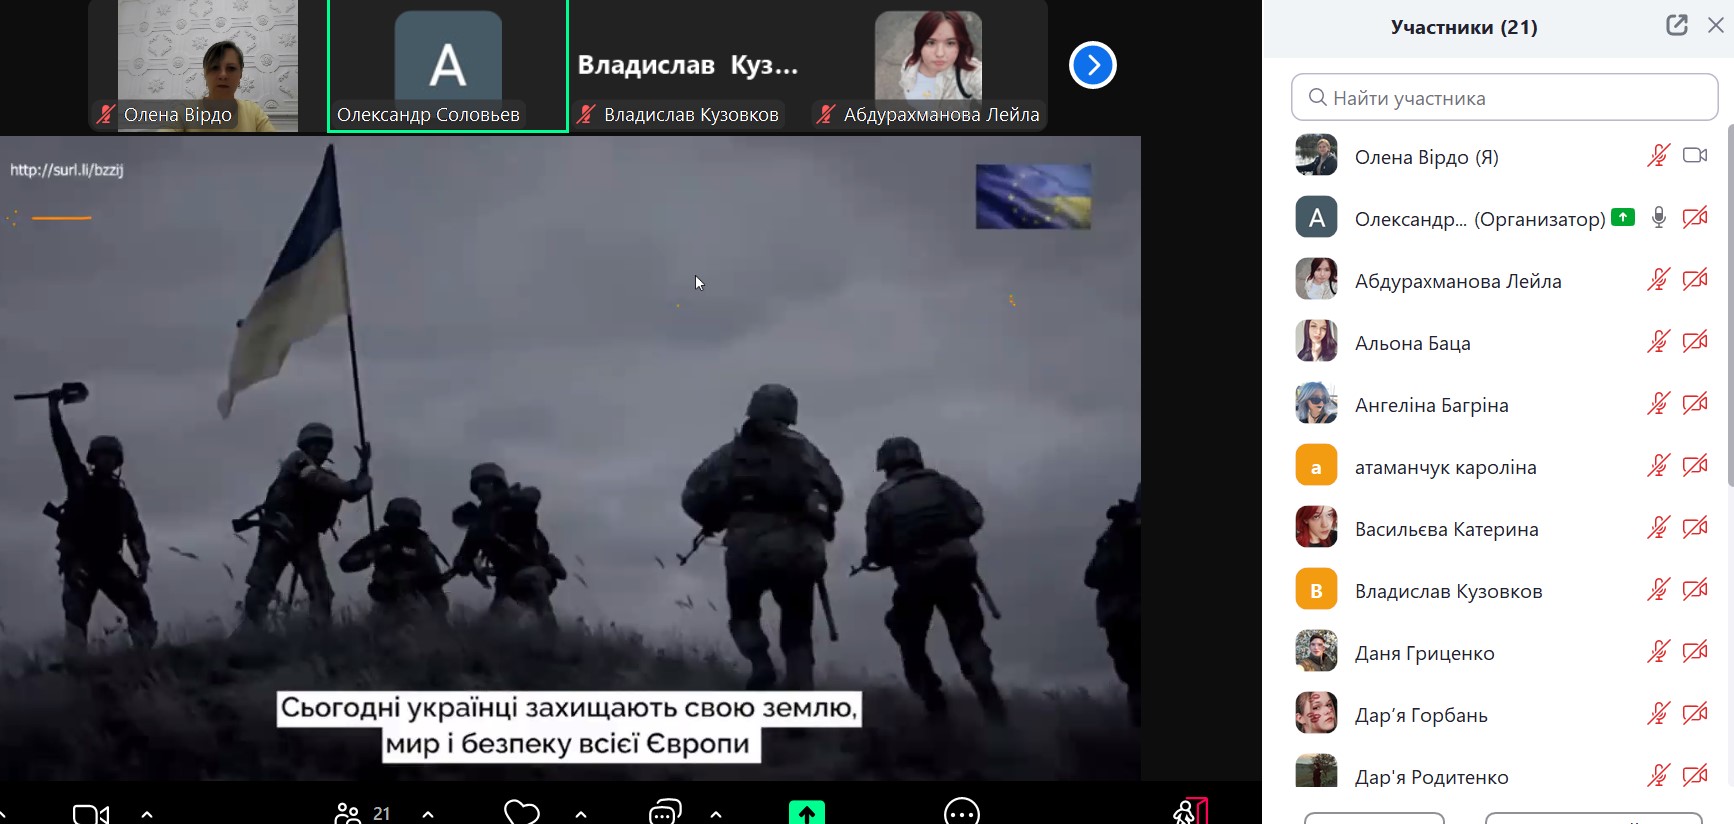Viewport: 1734px width, 824px height.
Task: Open more options ellipsis in toolbar
Action: point(962,812)
